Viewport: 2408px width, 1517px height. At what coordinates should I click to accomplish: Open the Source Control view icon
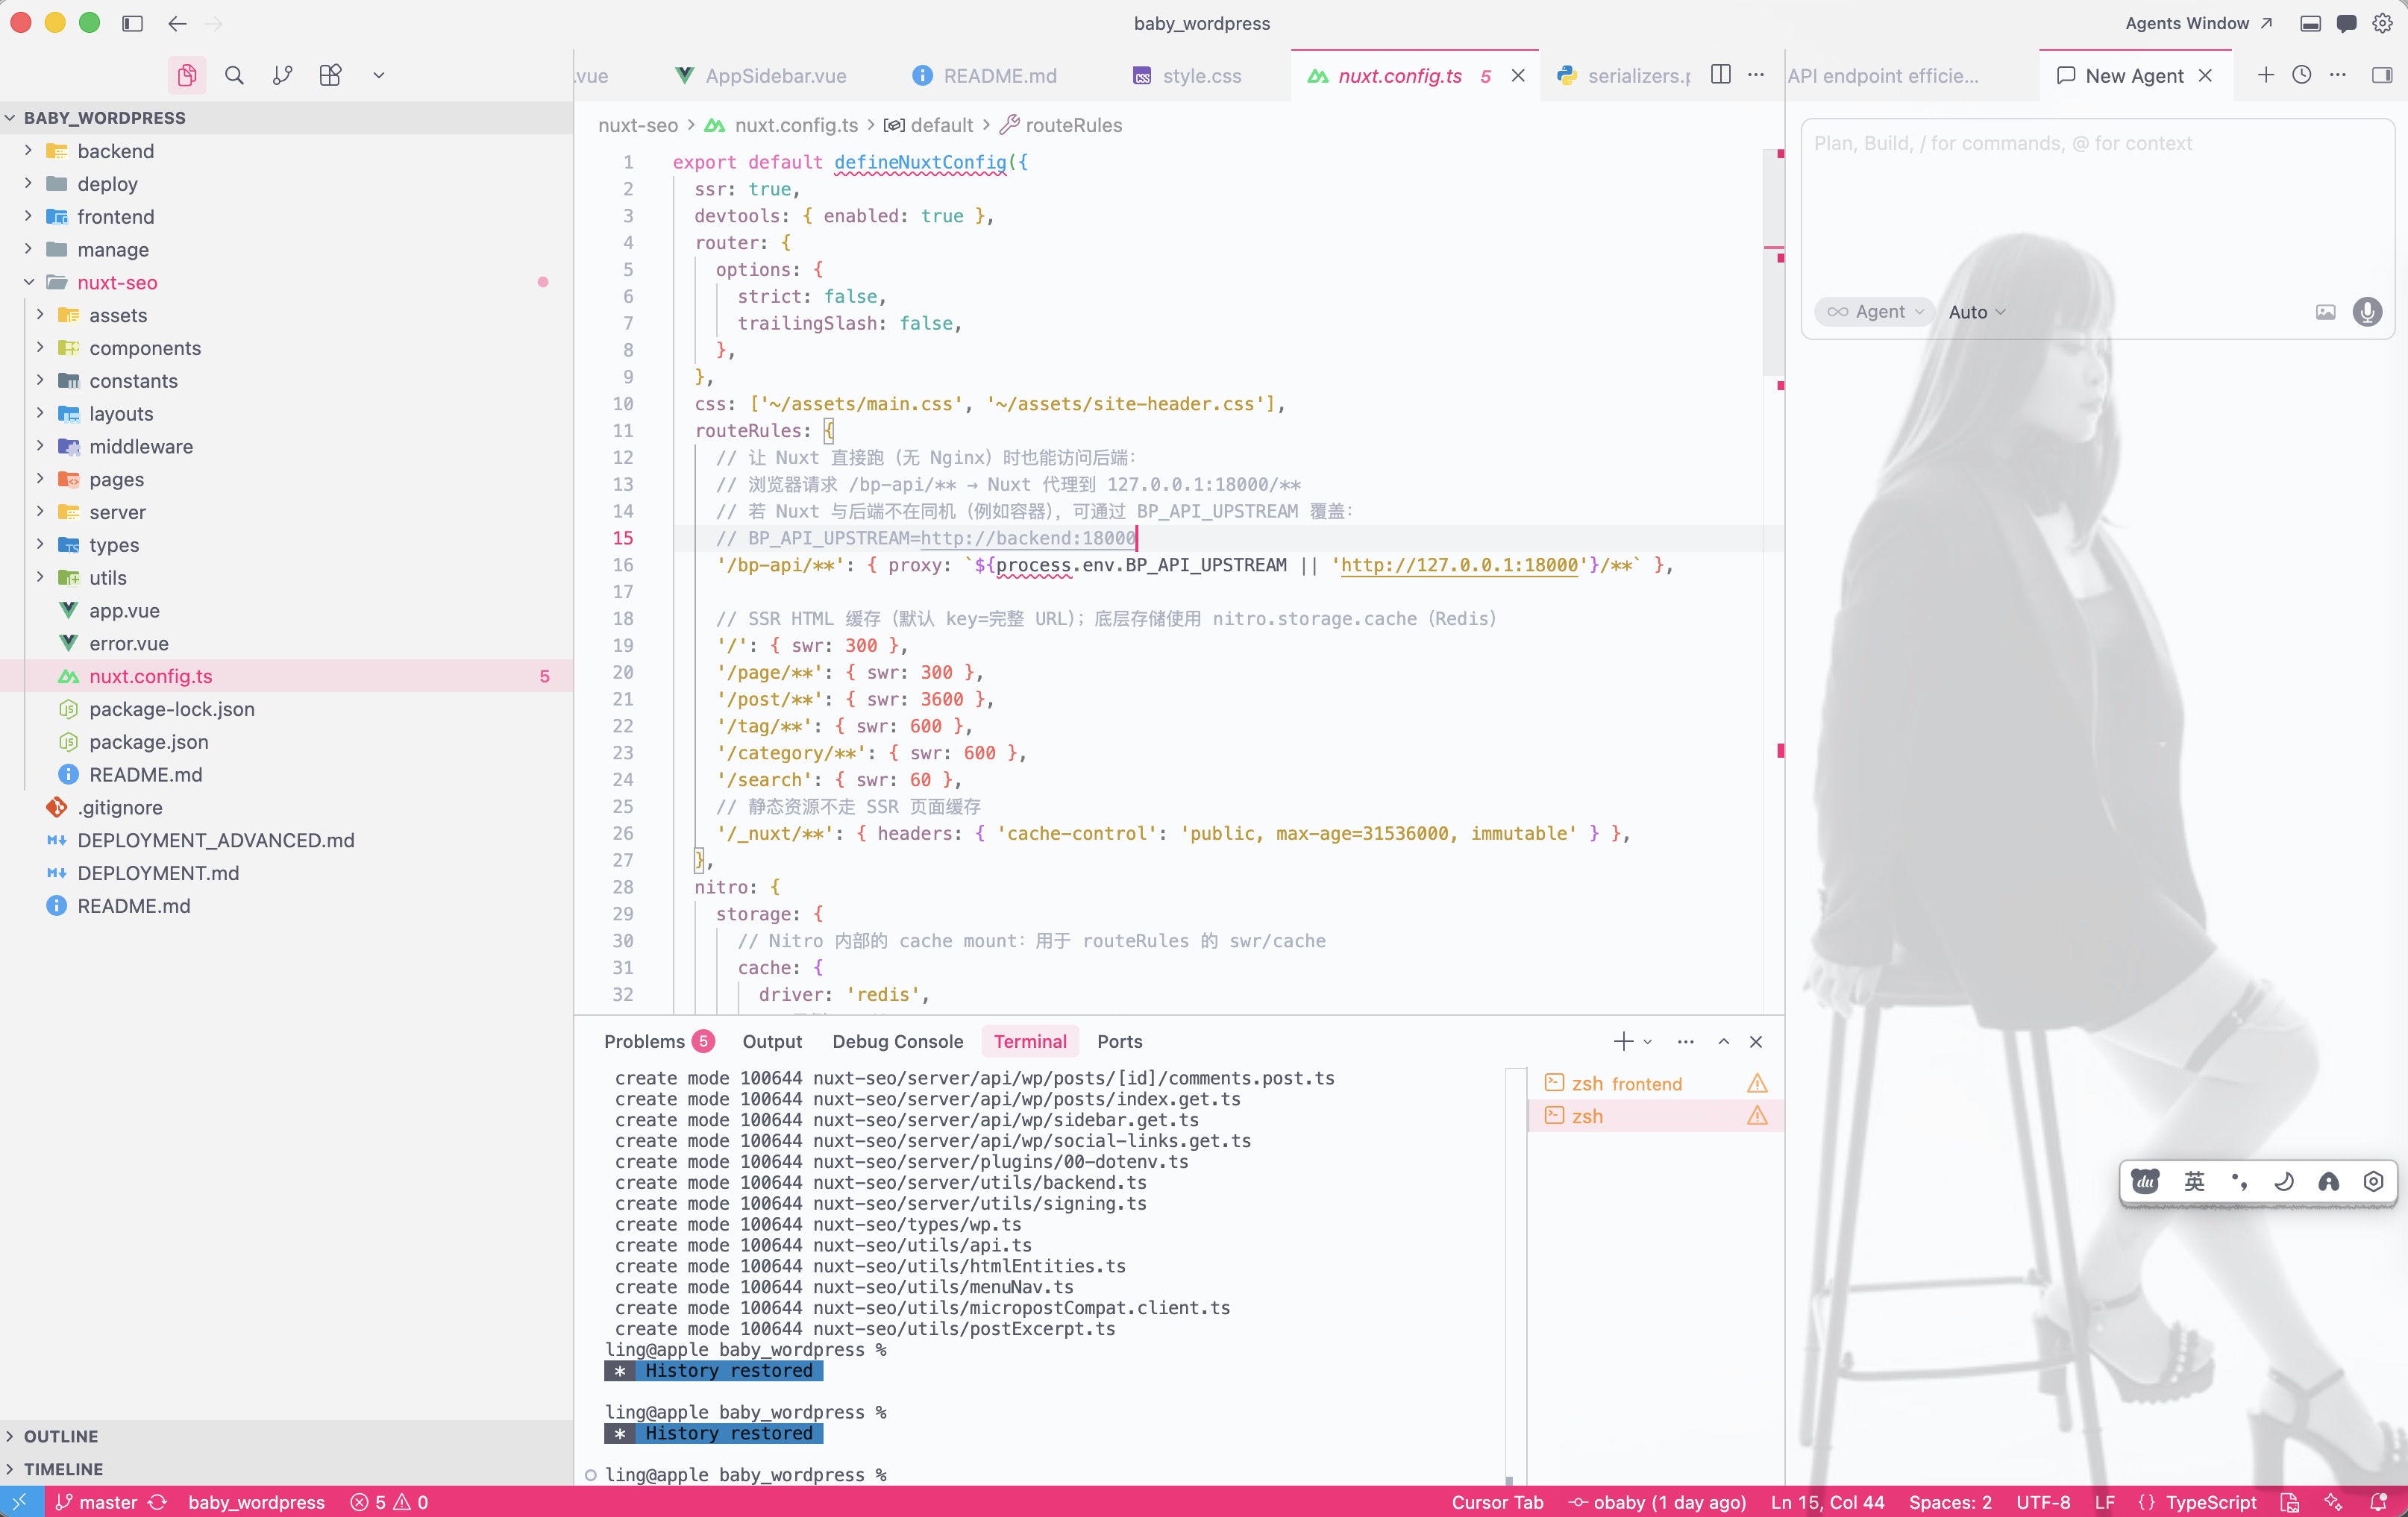pyautogui.click(x=282, y=75)
